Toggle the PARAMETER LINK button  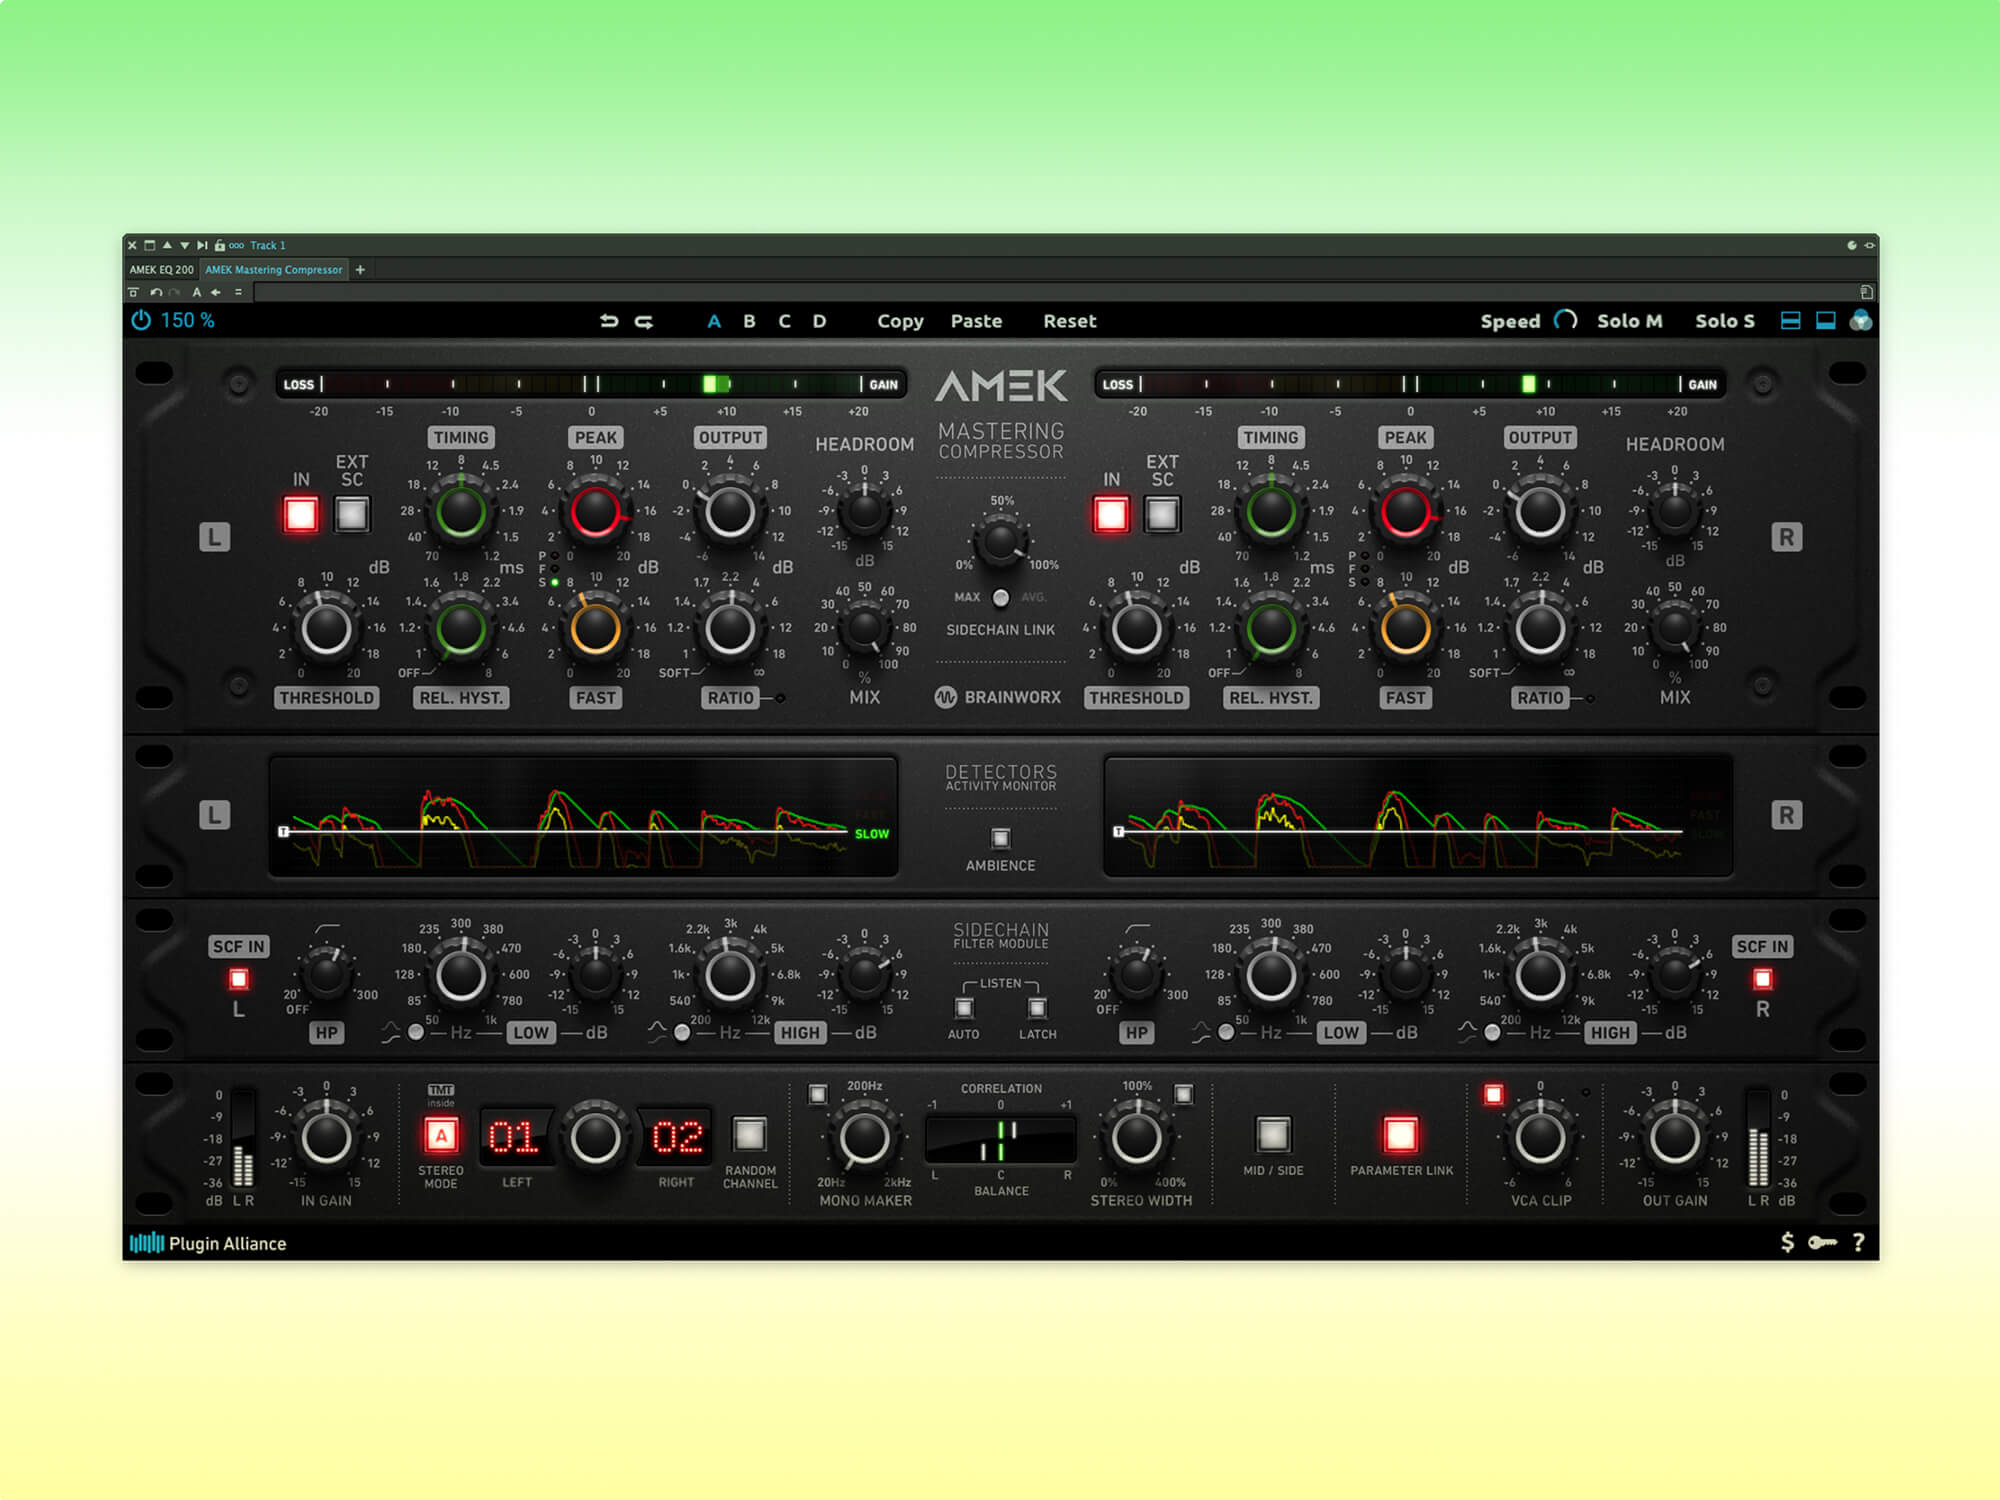(1400, 1134)
